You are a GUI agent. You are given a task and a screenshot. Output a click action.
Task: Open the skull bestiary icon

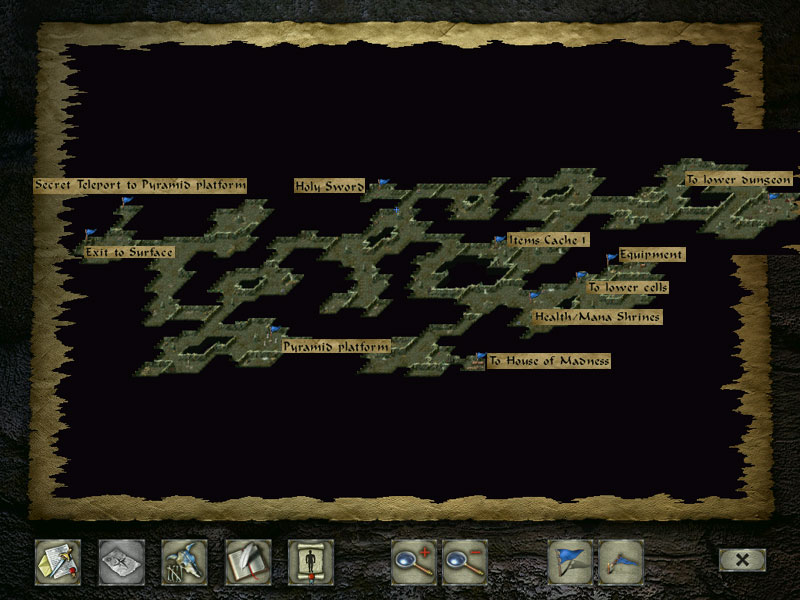(x=184, y=562)
